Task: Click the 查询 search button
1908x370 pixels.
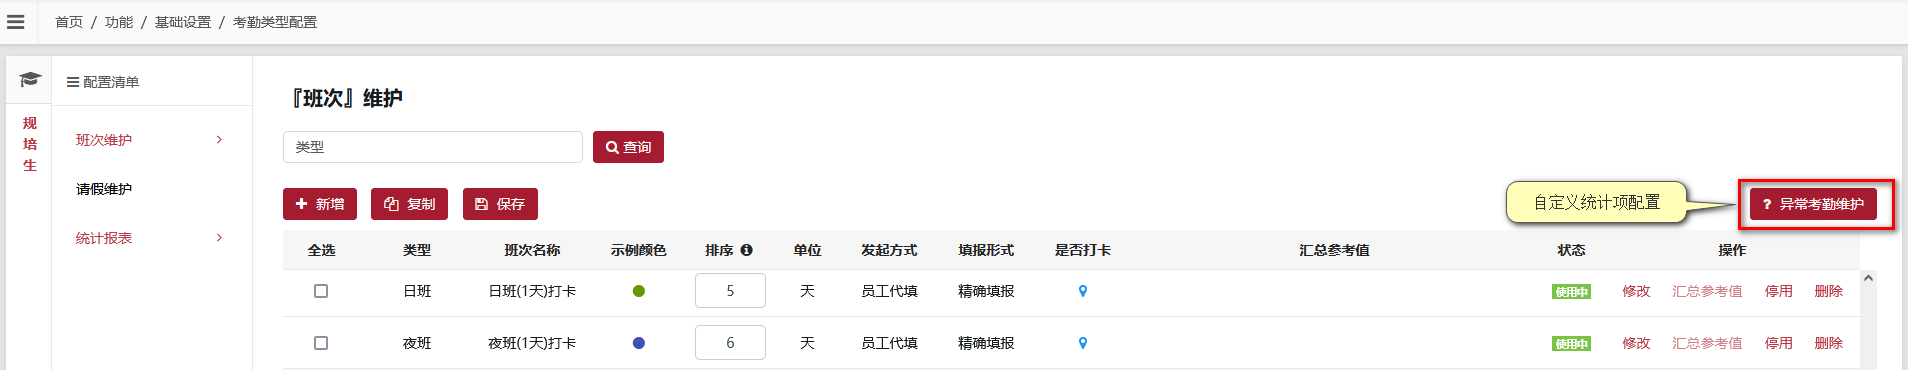Action: (628, 147)
